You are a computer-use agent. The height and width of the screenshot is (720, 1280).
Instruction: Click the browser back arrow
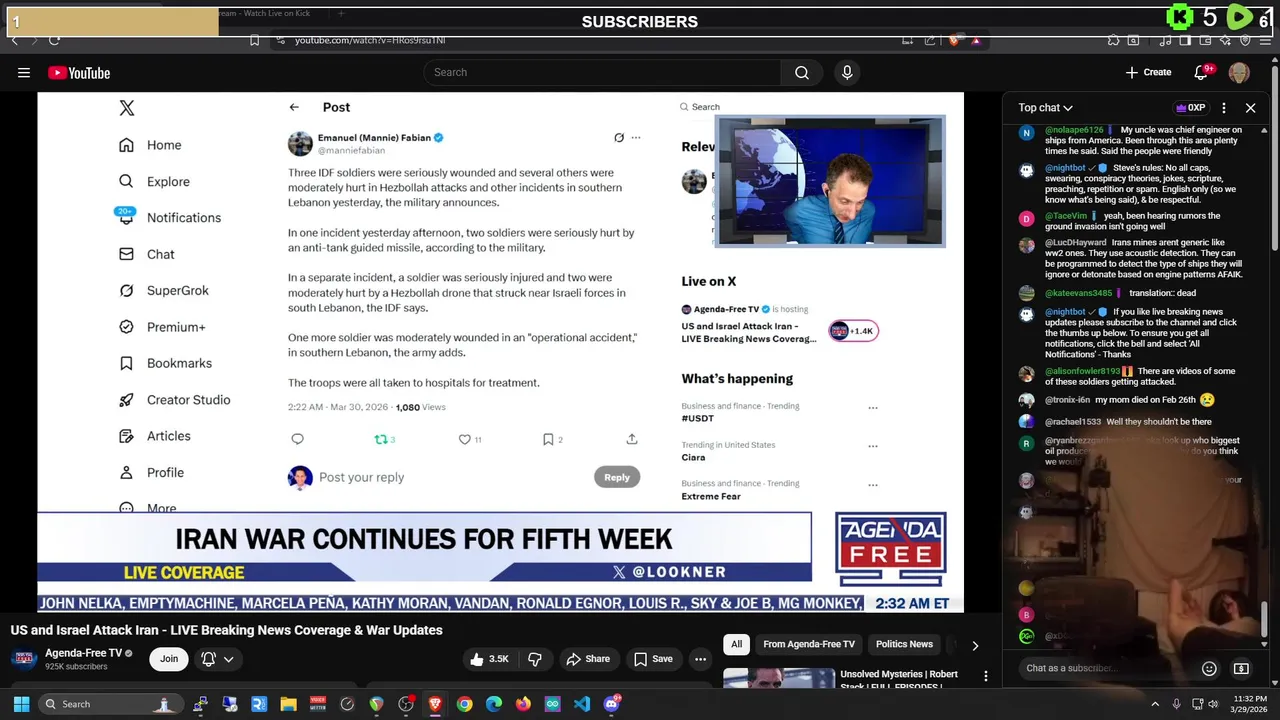click(x=14, y=40)
